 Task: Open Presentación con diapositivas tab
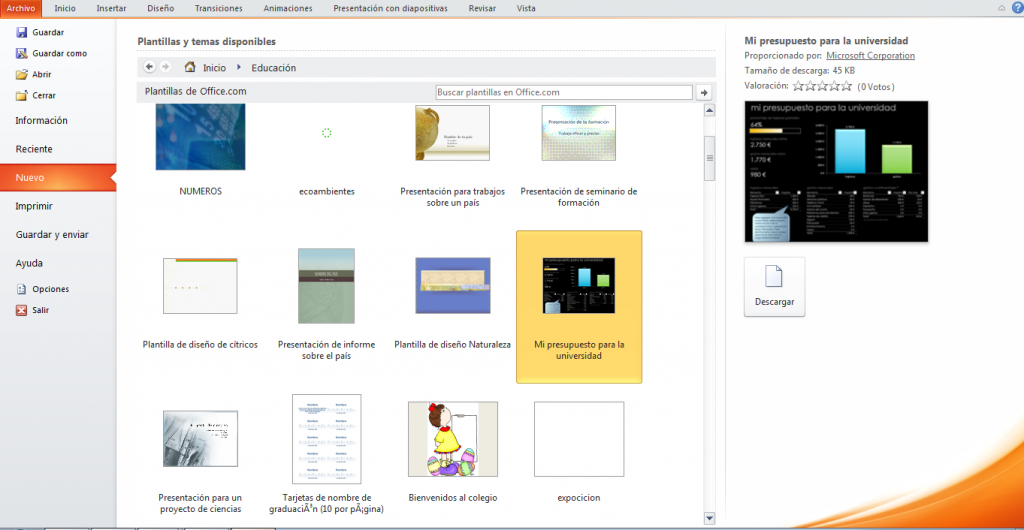coord(391,8)
